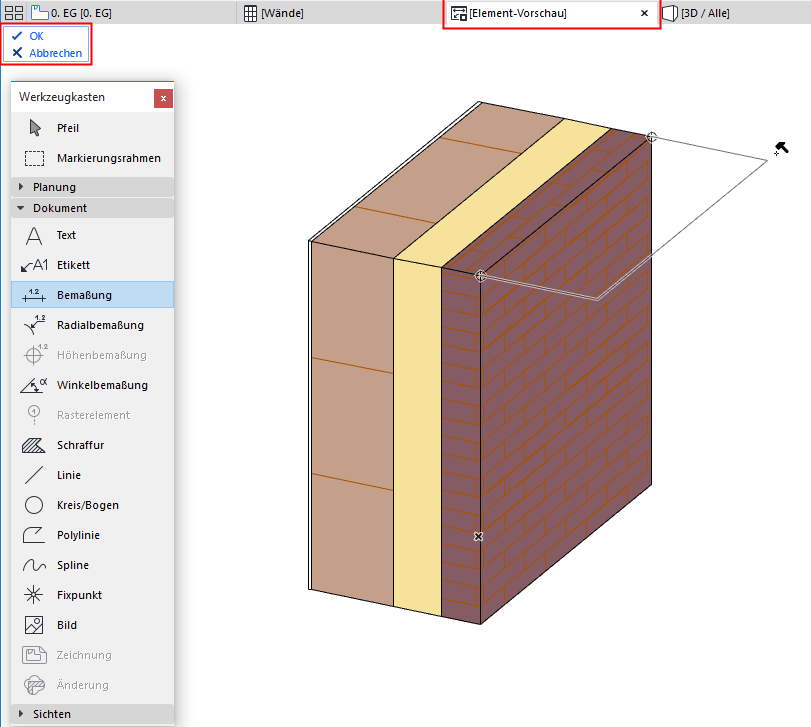Choose the Kreis/Bogen tool

pyautogui.click(x=92, y=505)
